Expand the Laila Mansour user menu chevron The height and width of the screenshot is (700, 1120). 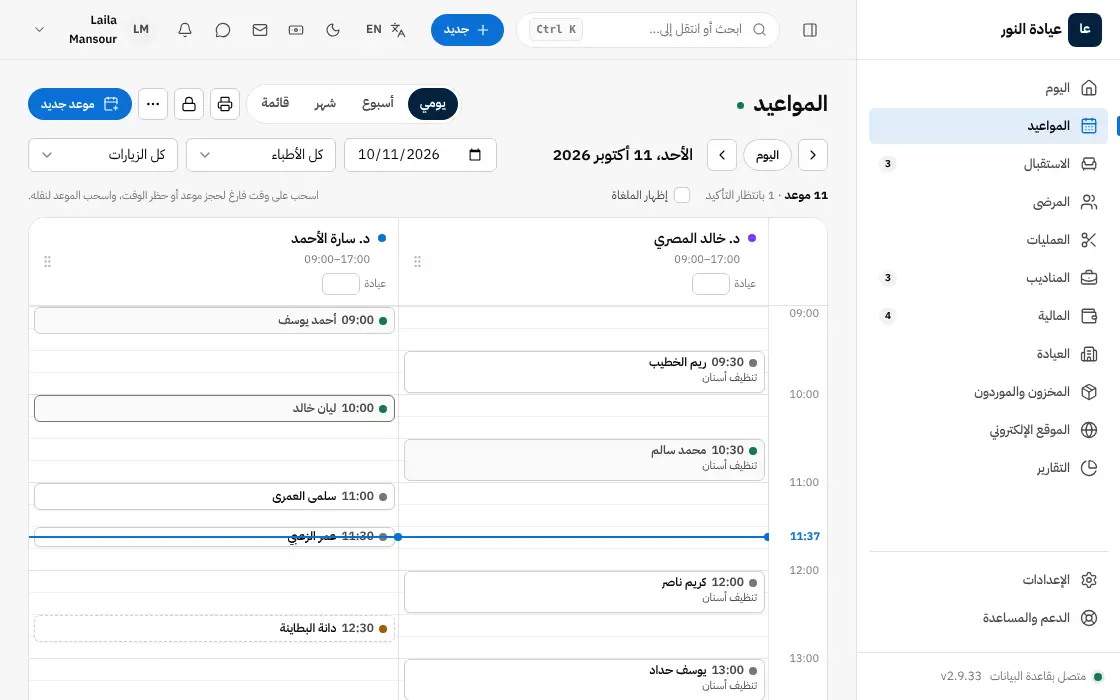(39, 30)
